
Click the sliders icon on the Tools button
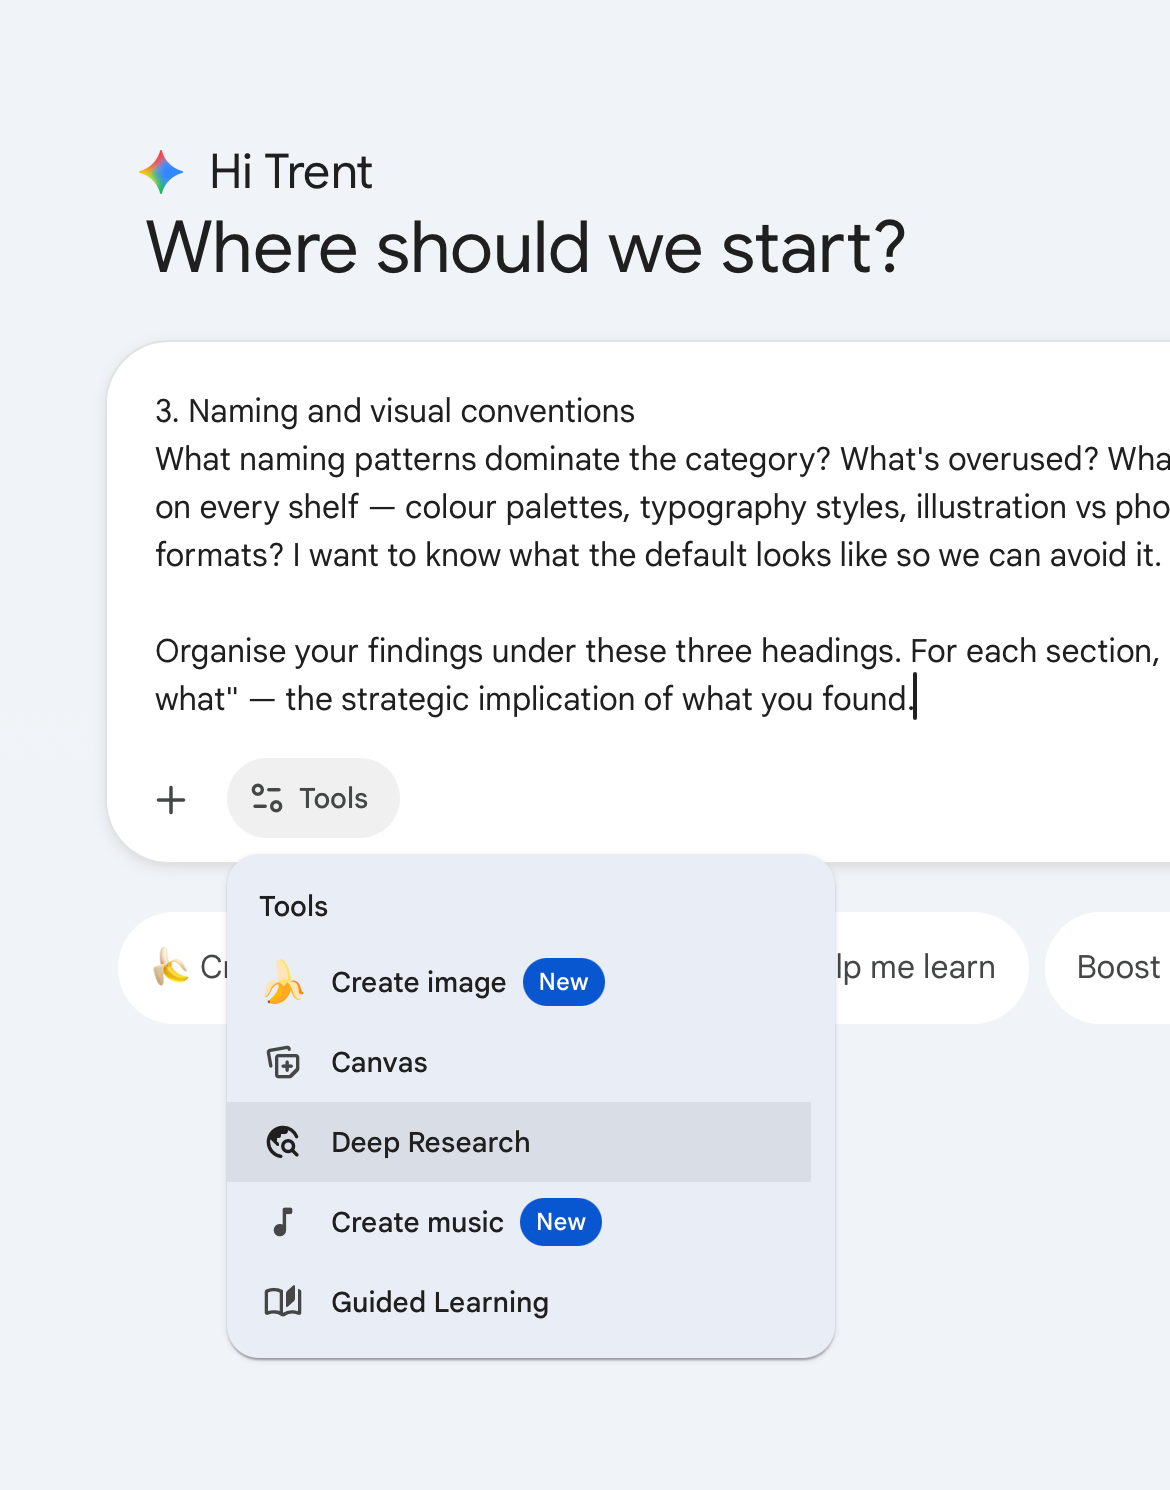265,798
